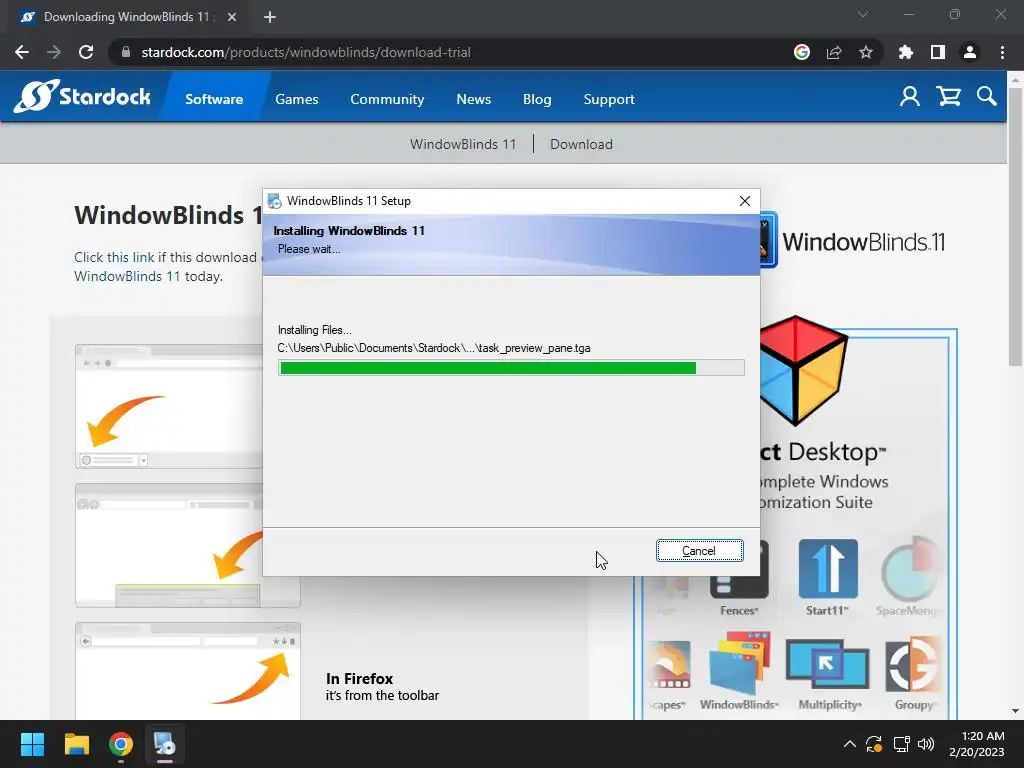Open the network tray icon
The width and height of the screenshot is (1024, 768).
point(901,744)
